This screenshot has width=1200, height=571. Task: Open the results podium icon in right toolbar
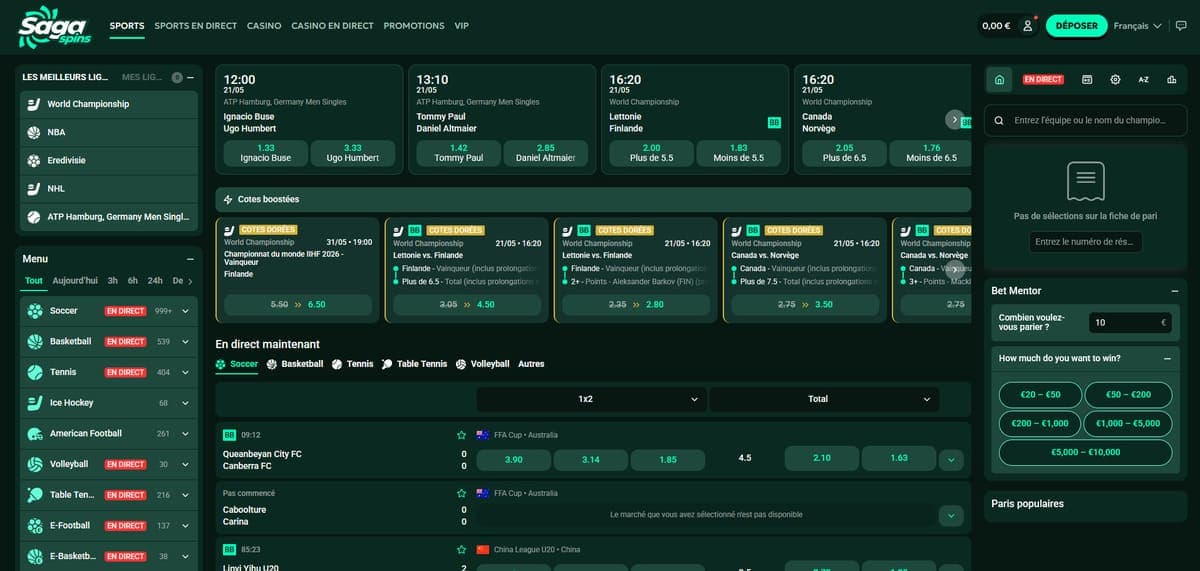coord(1171,79)
